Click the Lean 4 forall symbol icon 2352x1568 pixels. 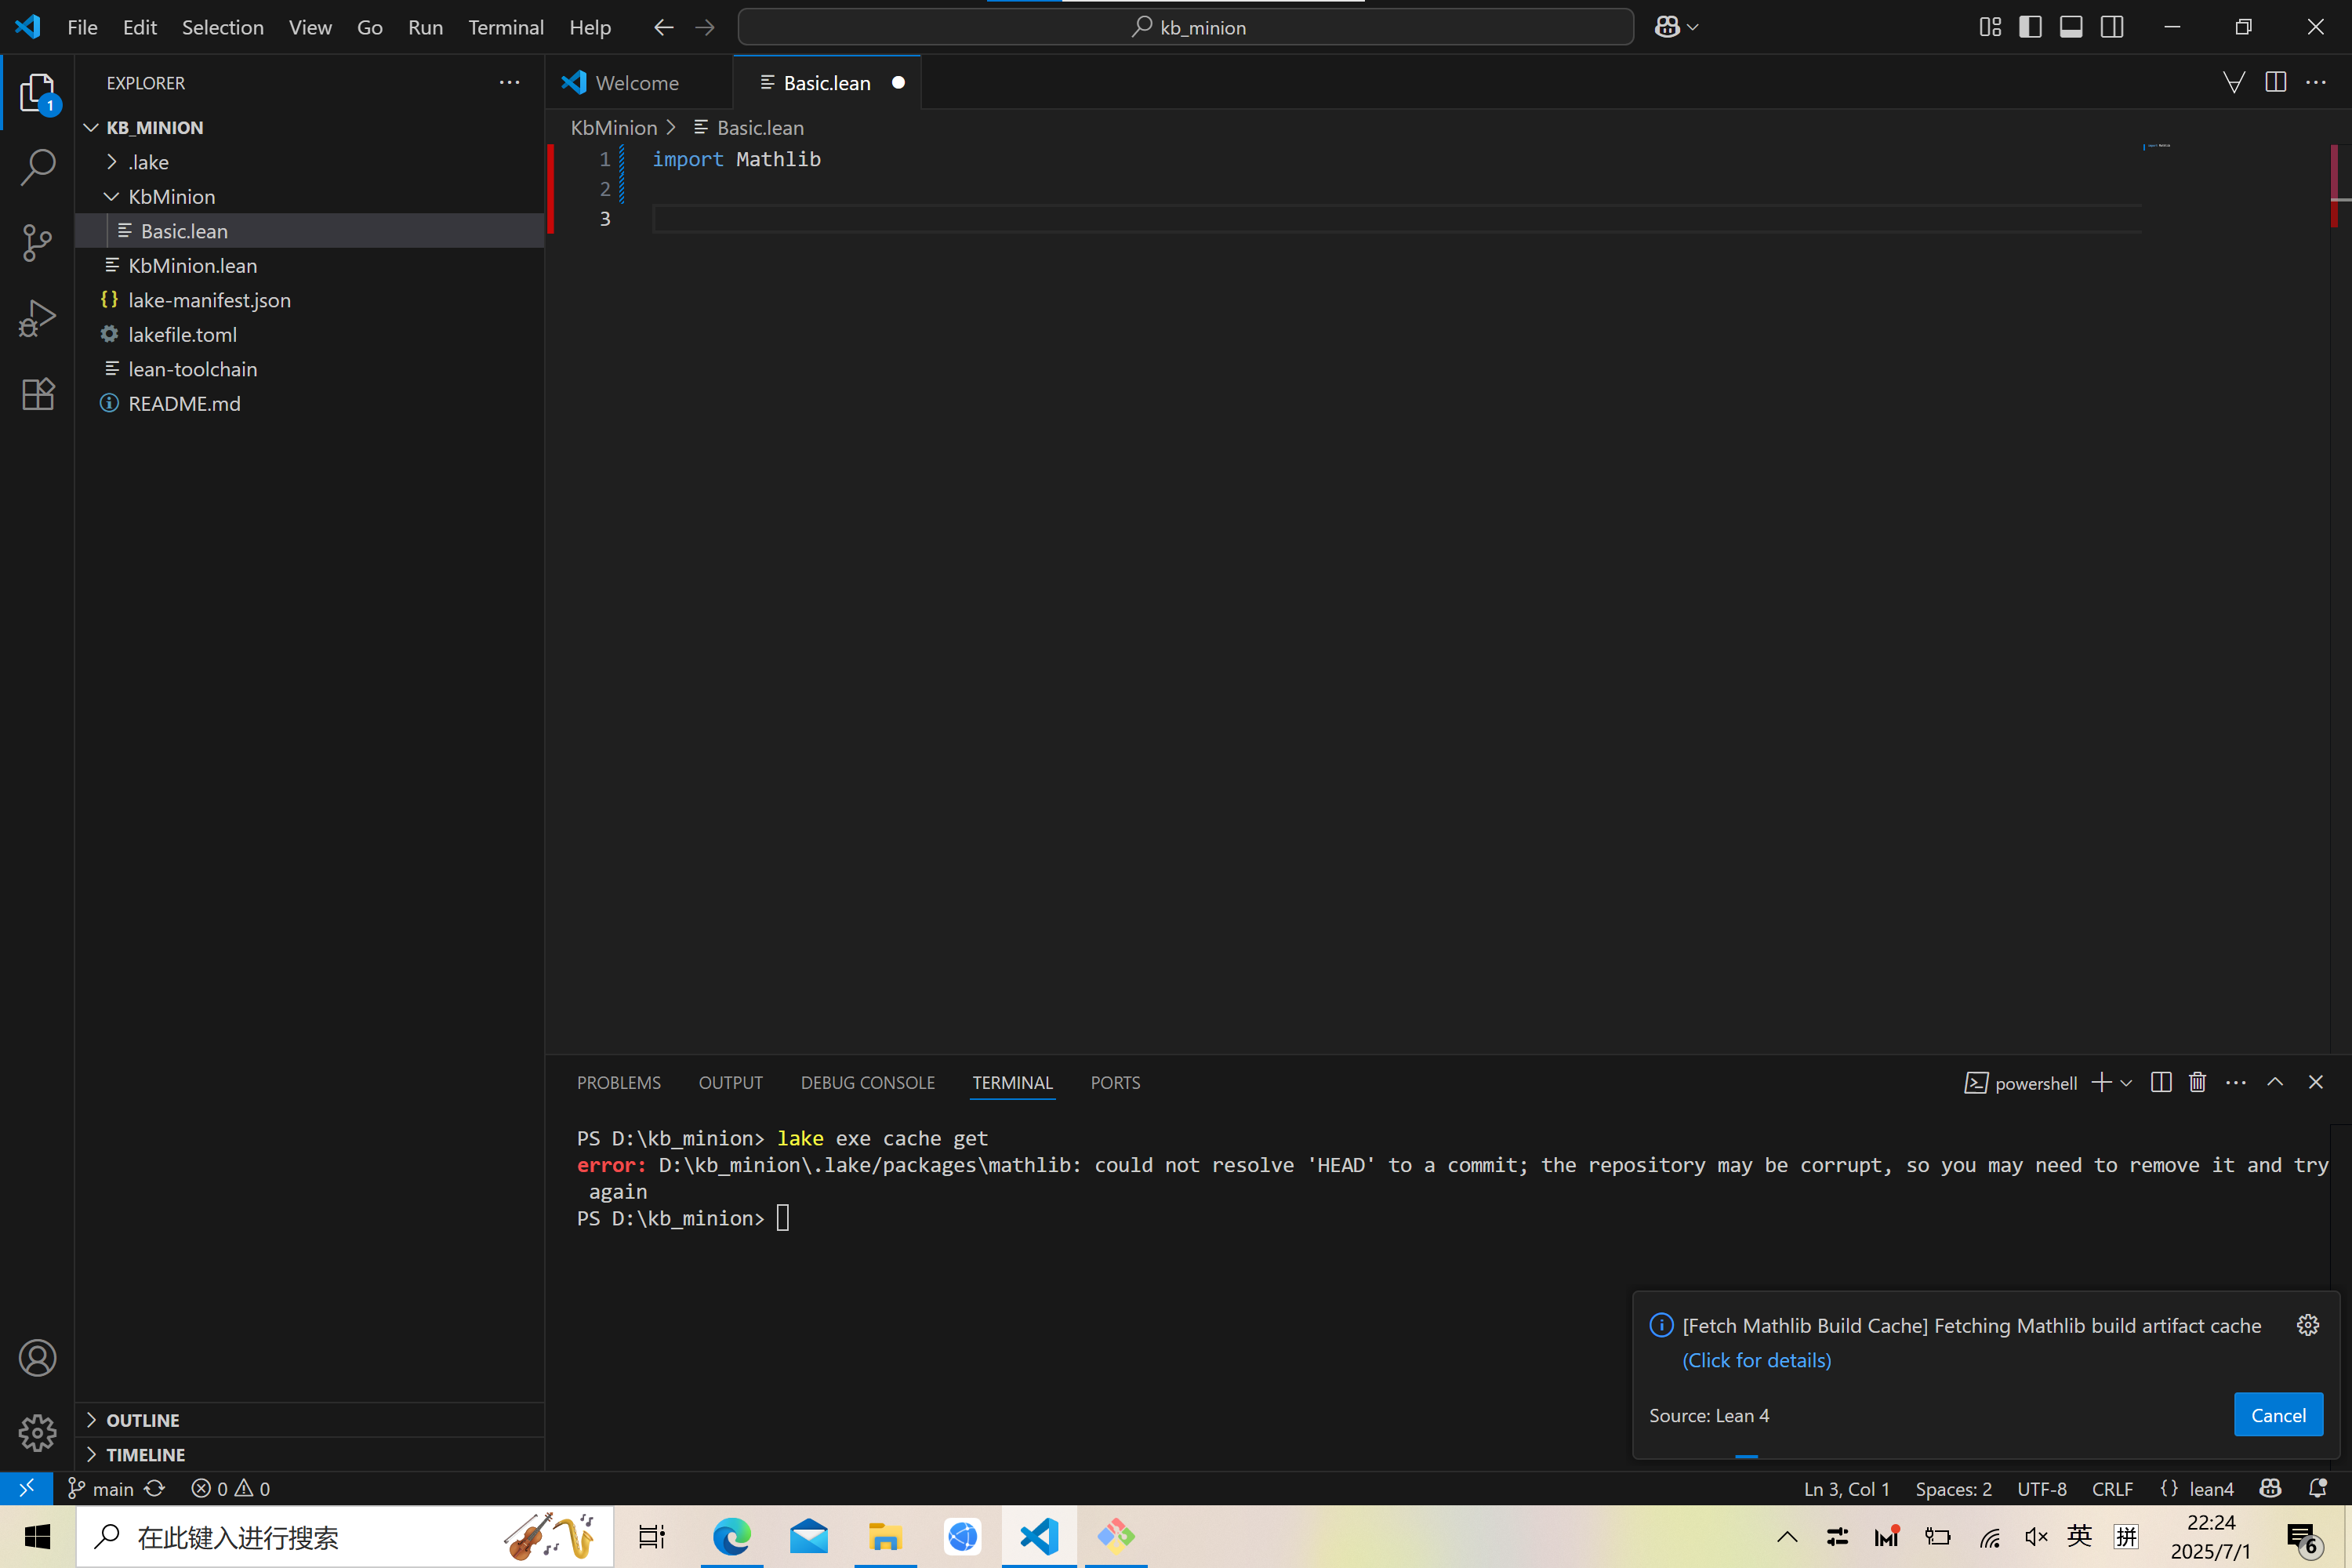coord(2233,83)
